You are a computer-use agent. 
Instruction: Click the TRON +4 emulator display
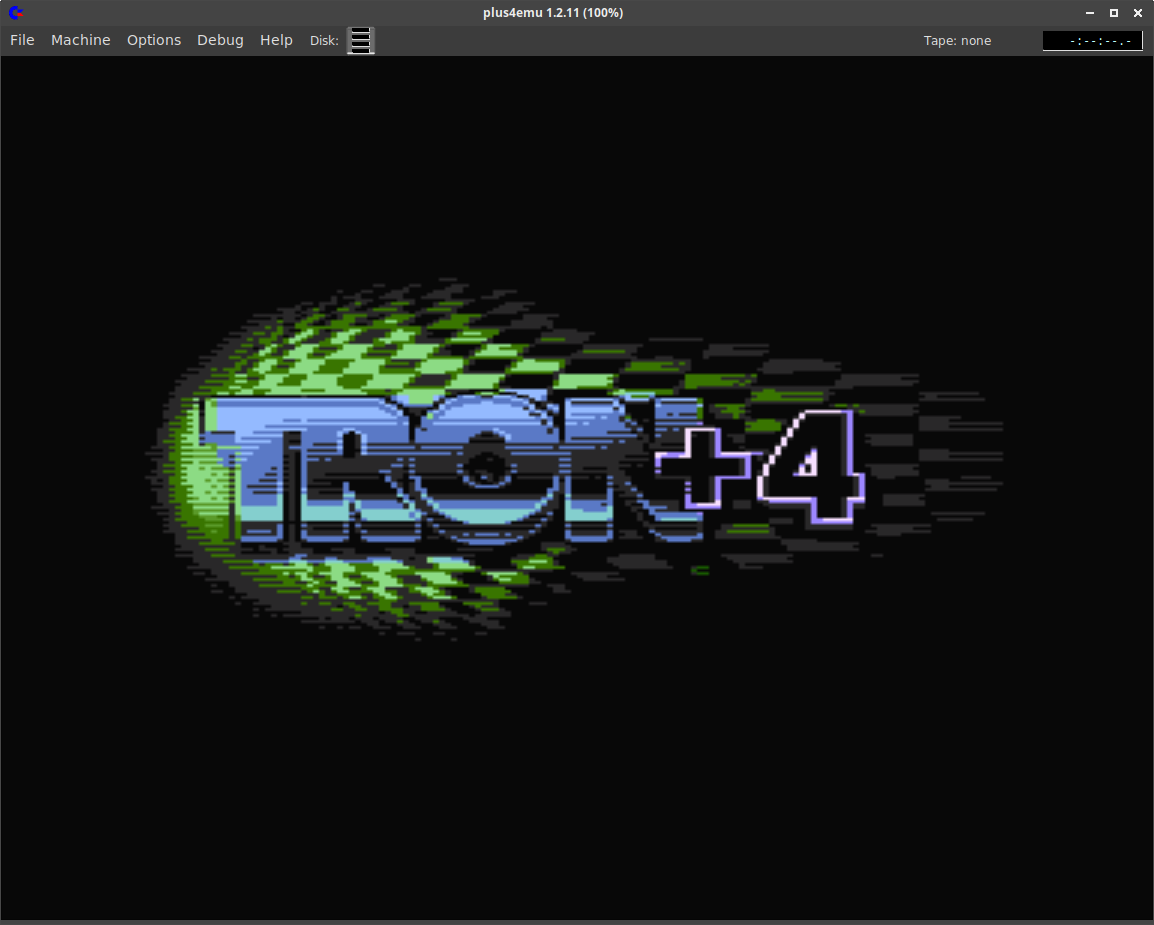click(577, 488)
